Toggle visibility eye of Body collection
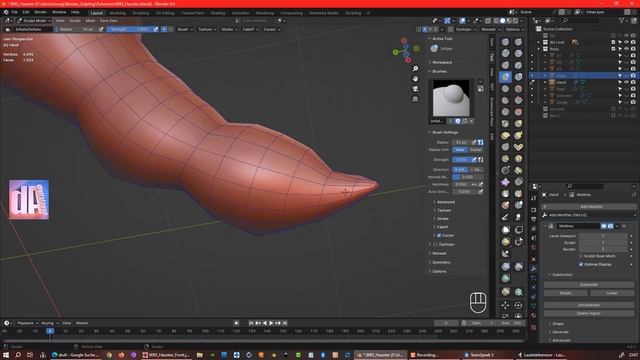Screen dimensions: 640x360 [x=627, y=49]
